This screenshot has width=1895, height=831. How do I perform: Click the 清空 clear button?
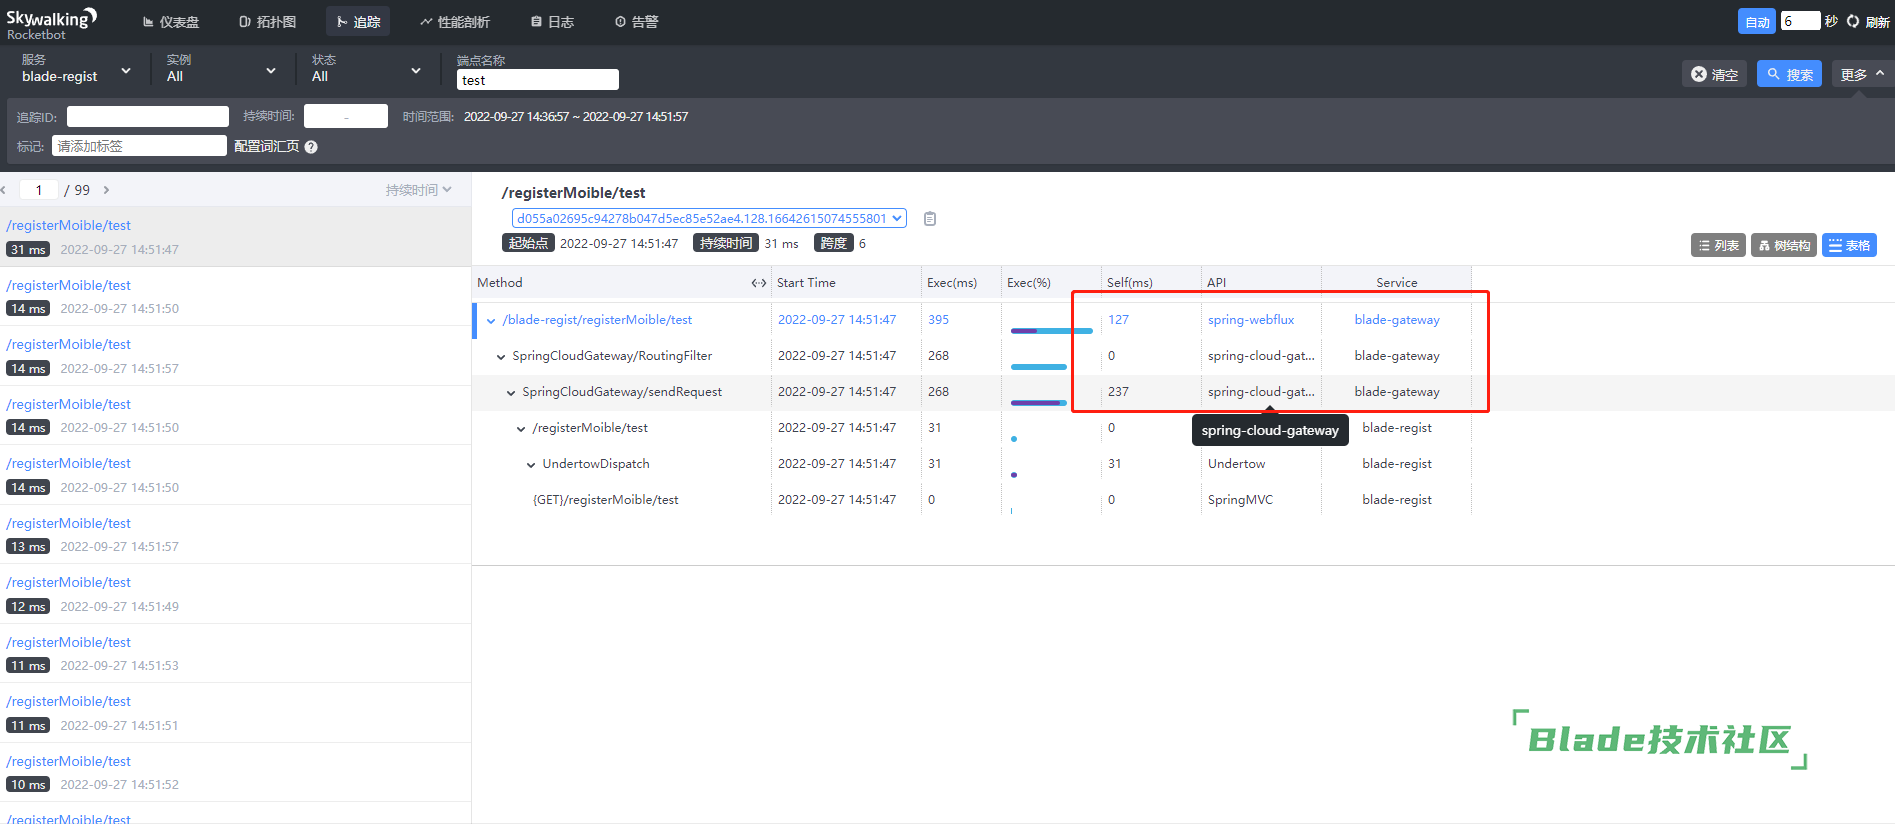coord(1714,74)
